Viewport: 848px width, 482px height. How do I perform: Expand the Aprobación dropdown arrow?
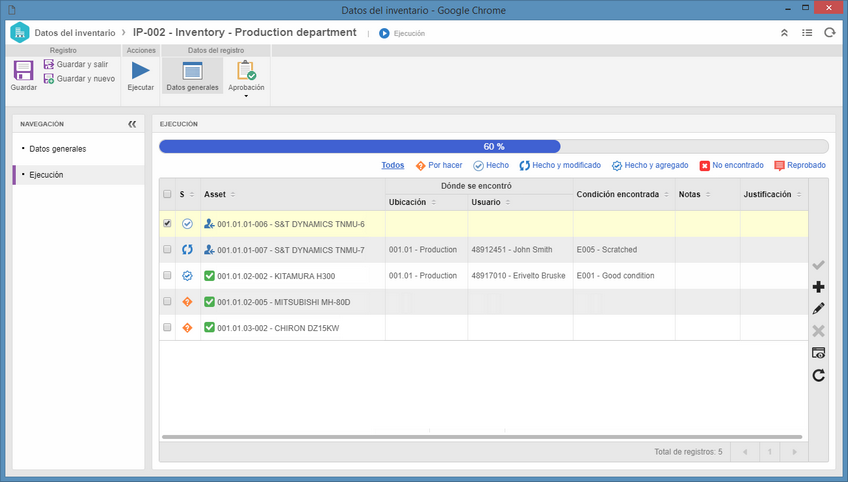246,96
